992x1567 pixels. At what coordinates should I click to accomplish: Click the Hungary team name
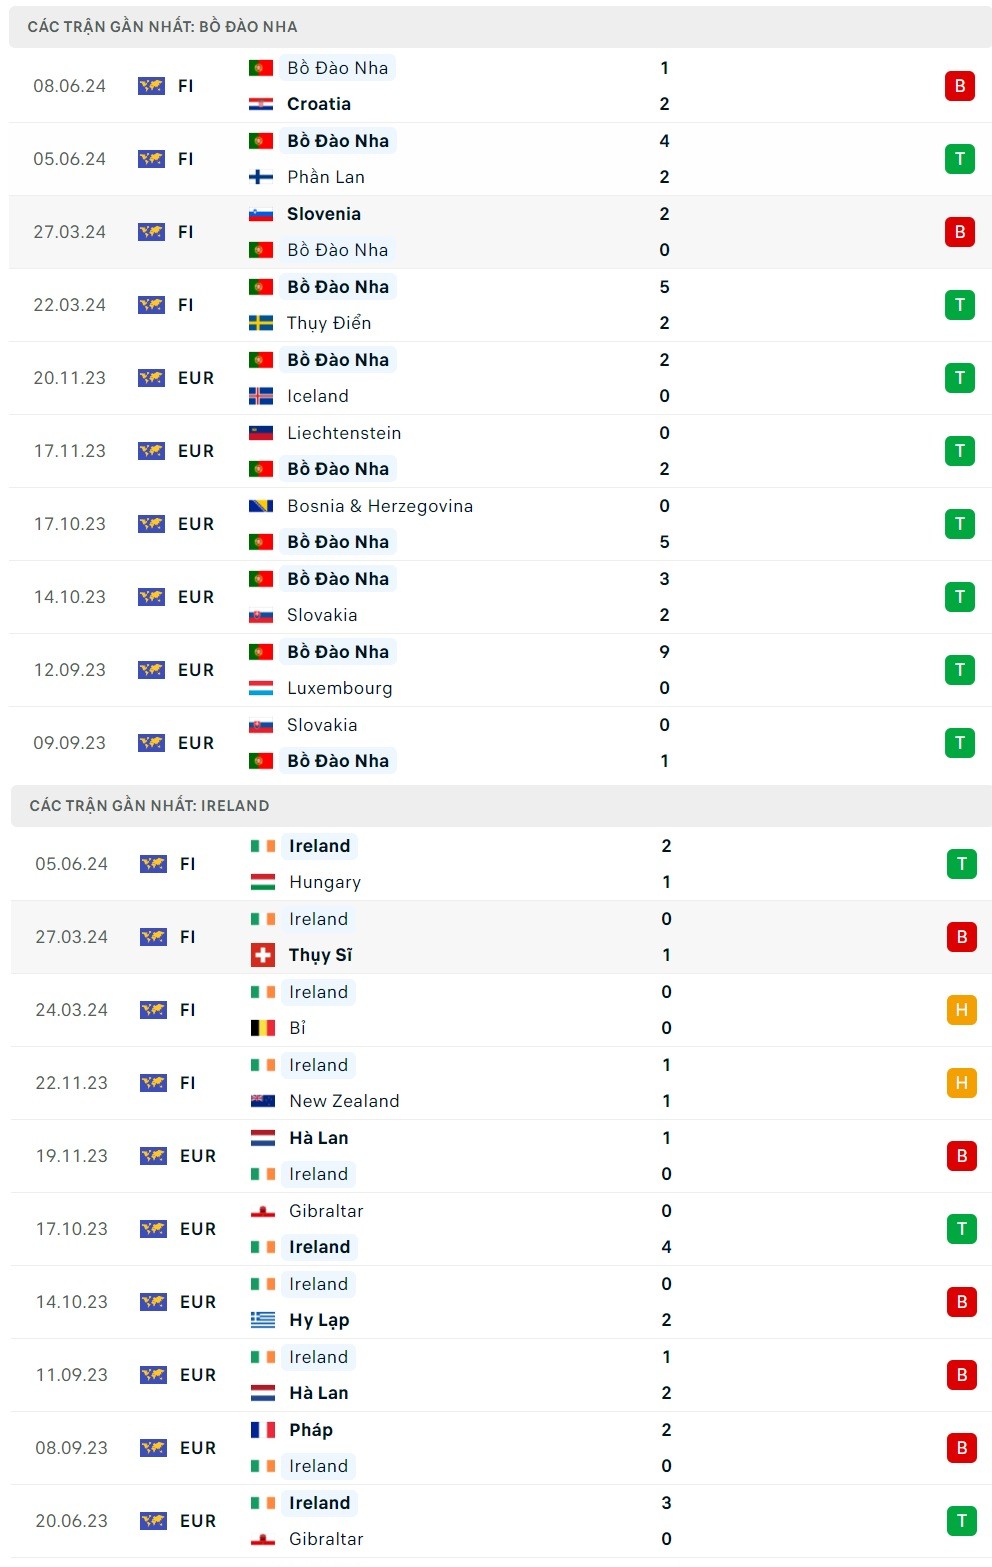tap(325, 882)
